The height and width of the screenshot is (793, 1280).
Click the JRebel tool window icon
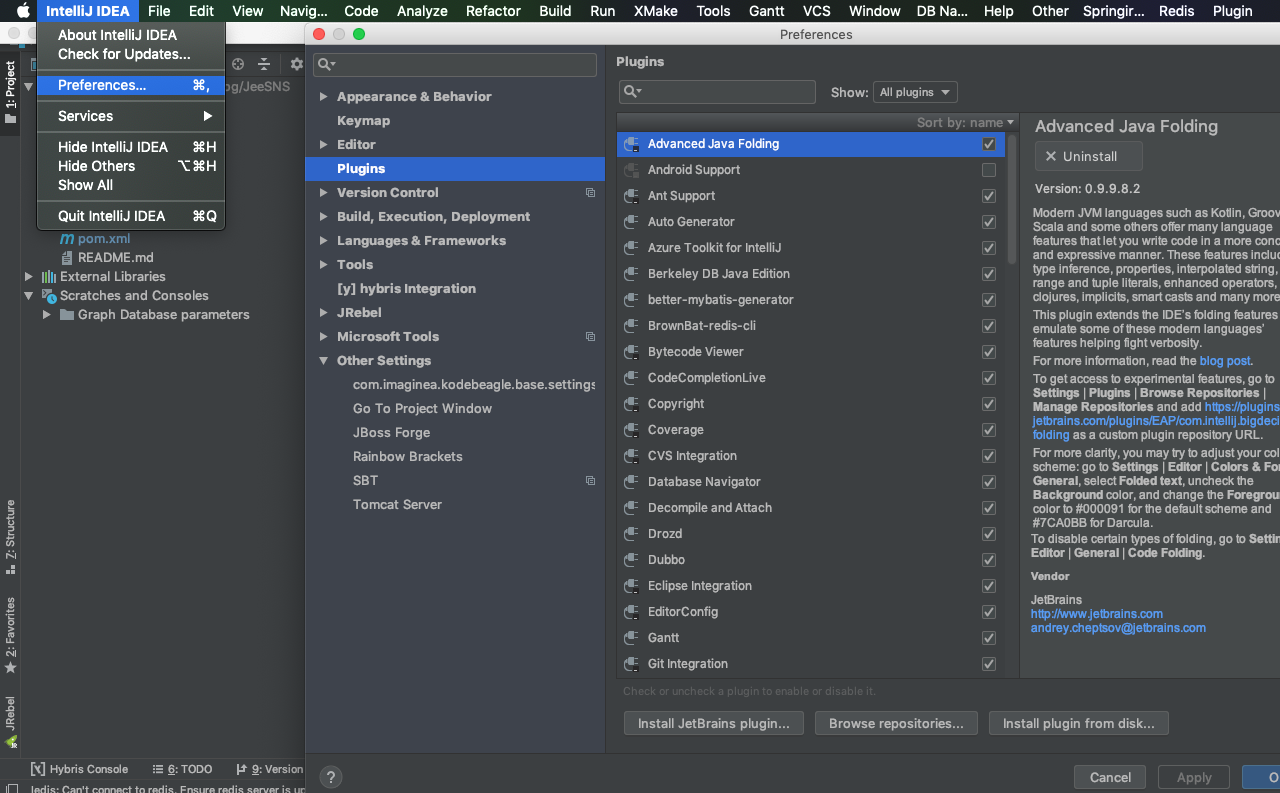point(11,741)
